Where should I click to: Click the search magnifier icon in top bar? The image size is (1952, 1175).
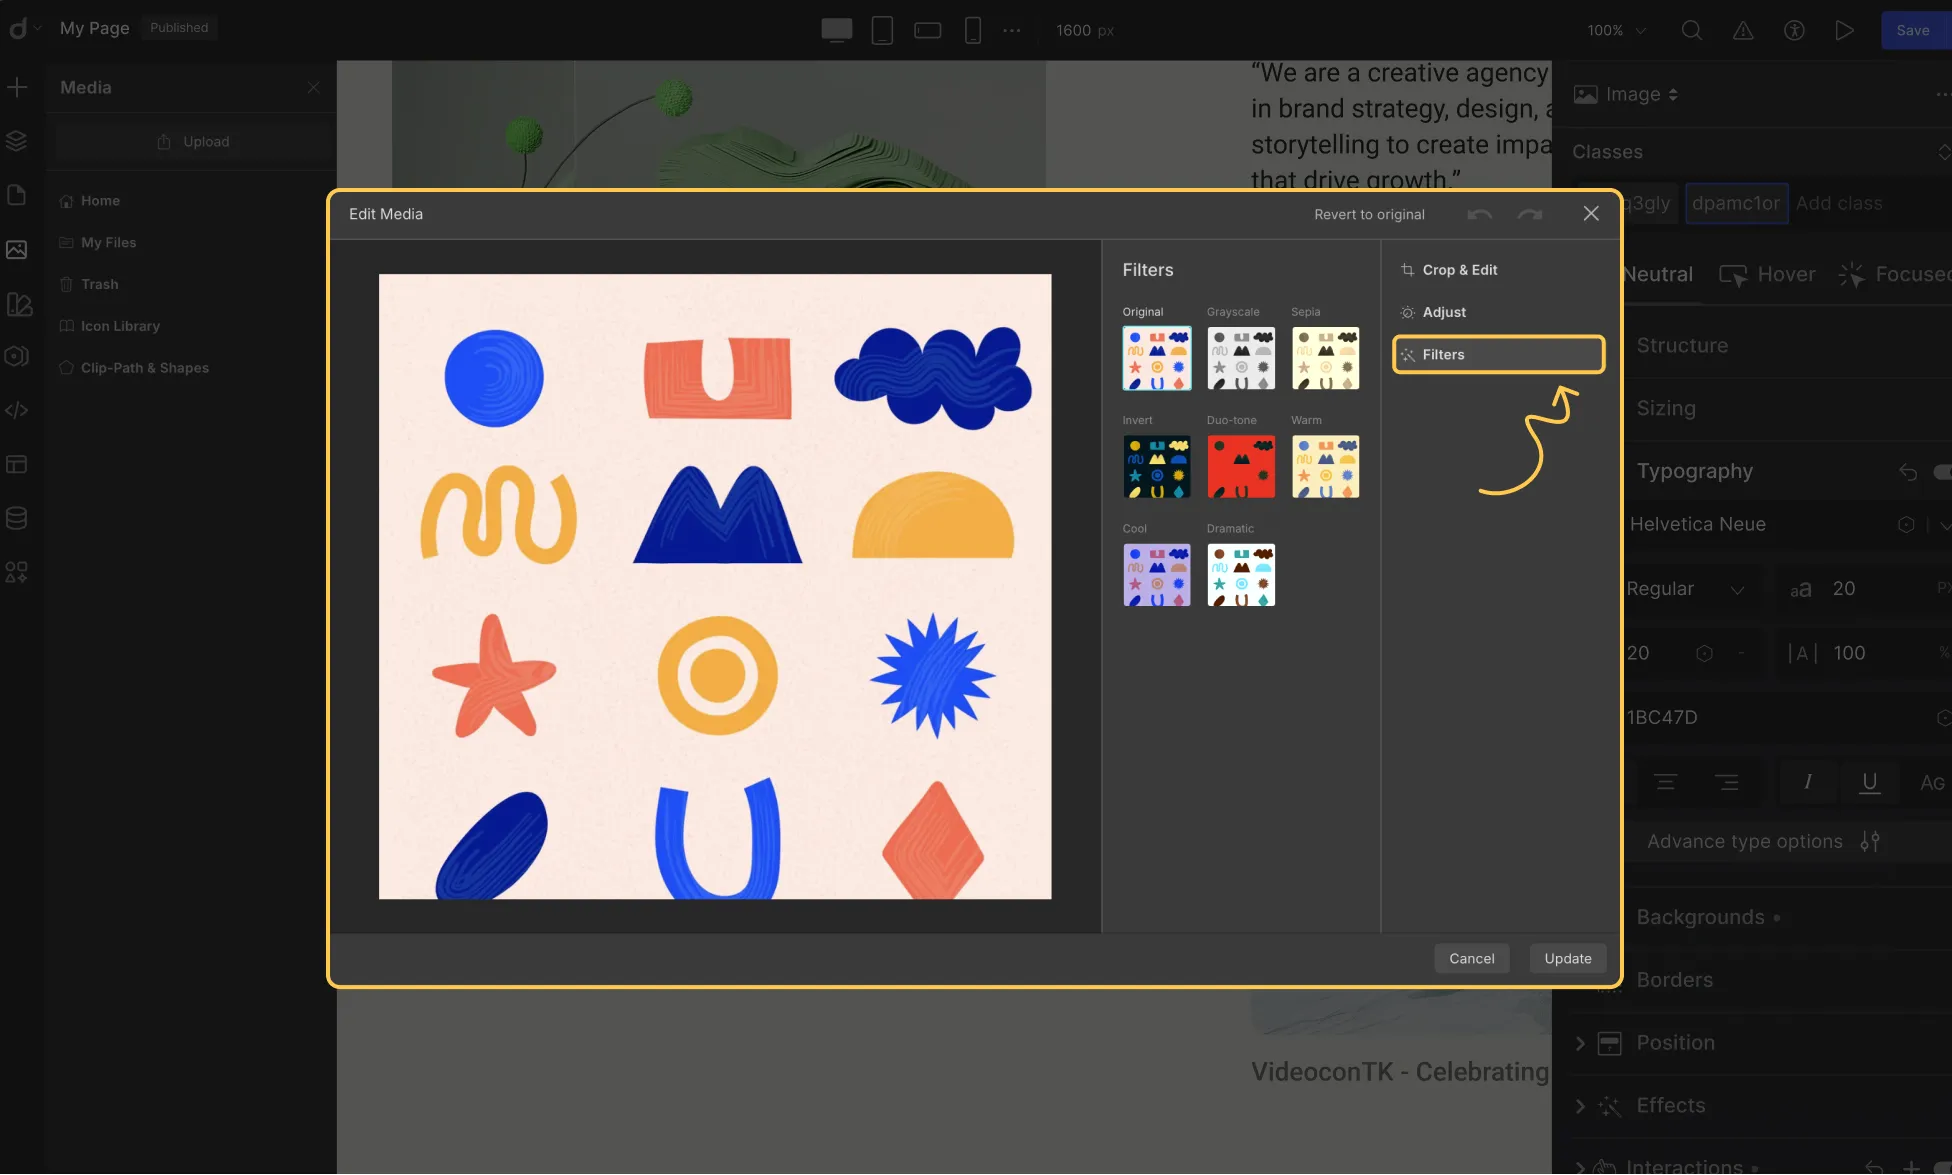[1692, 30]
